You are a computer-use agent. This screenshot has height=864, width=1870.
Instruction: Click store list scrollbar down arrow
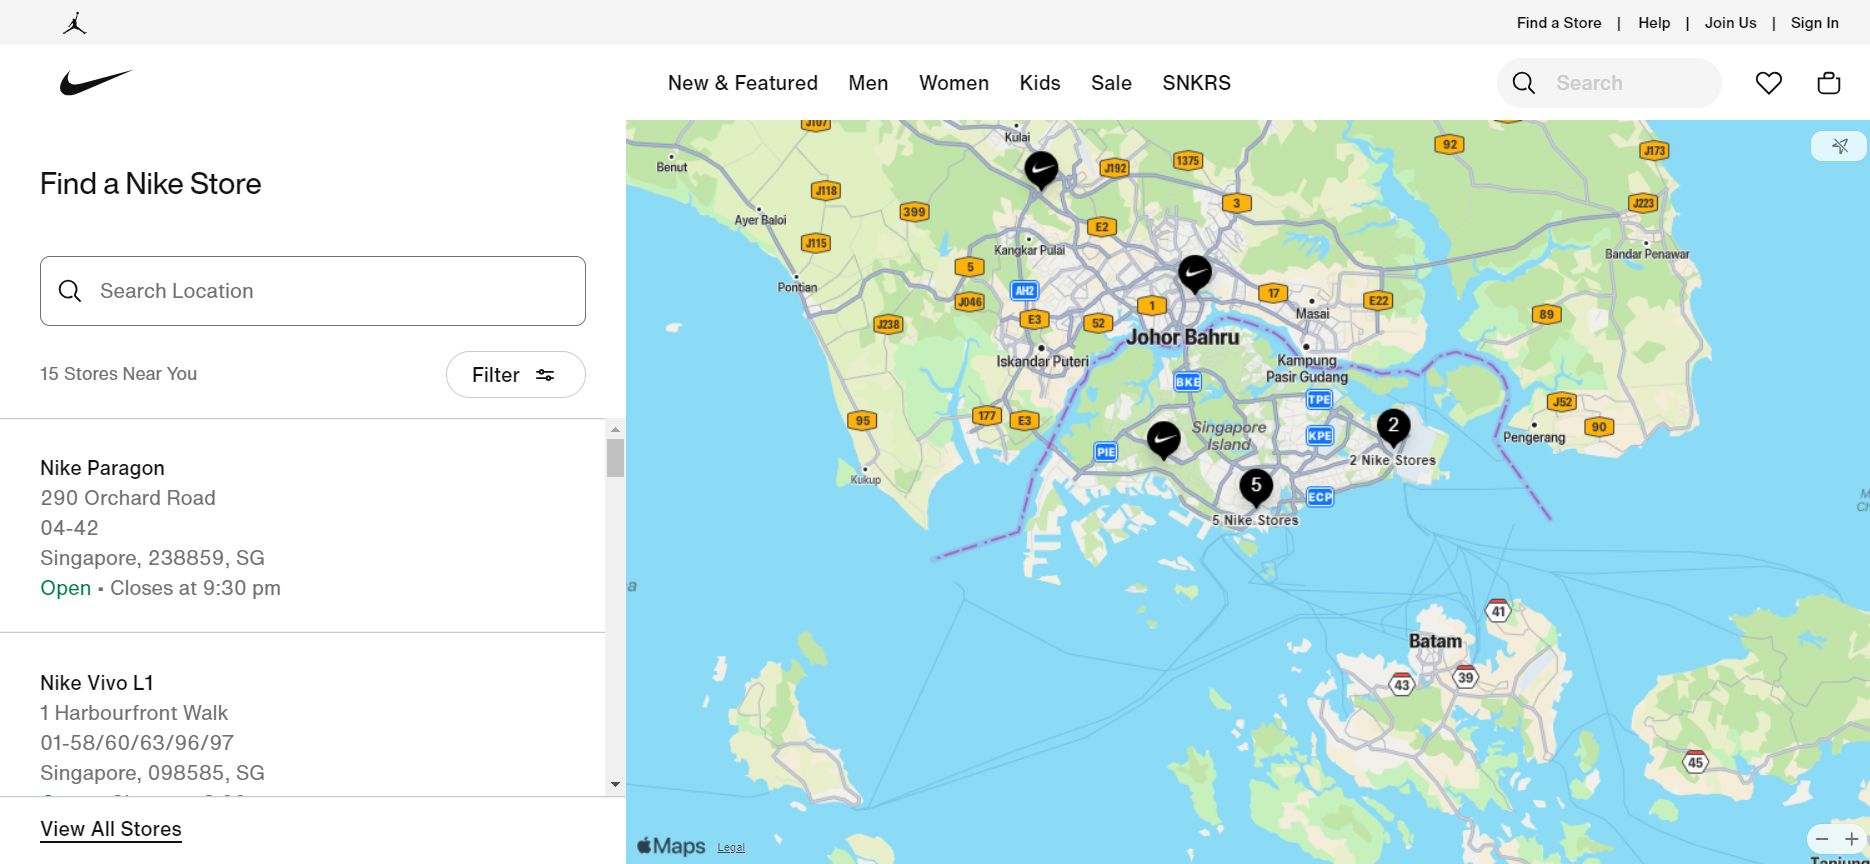[x=615, y=785]
